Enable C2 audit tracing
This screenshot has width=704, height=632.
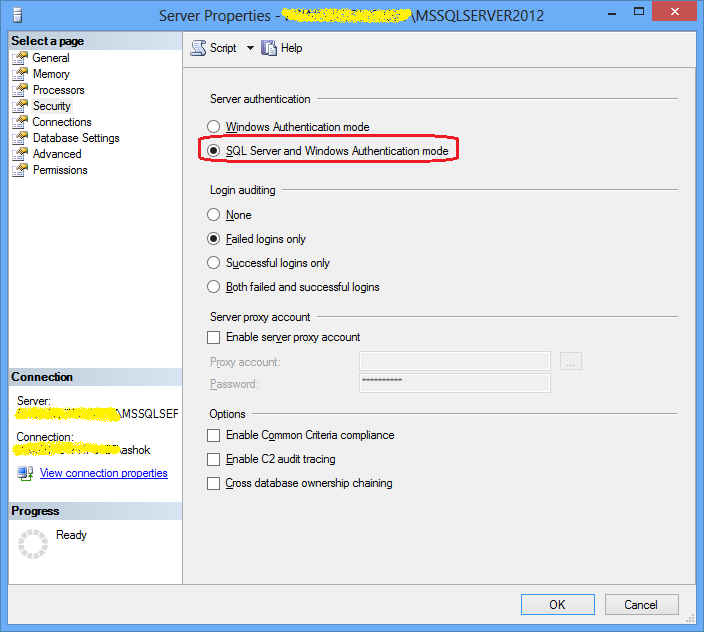(213, 459)
